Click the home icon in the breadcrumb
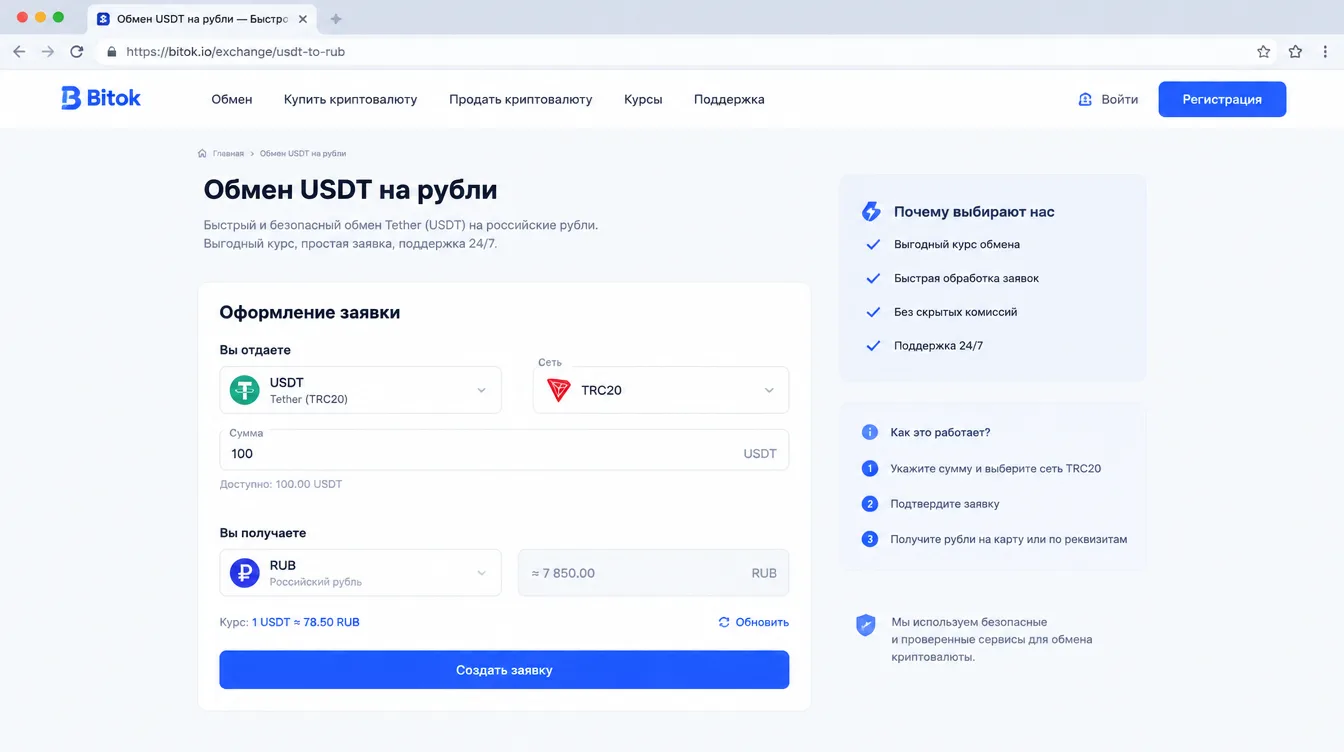This screenshot has width=1344, height=752. click(203, 154)
